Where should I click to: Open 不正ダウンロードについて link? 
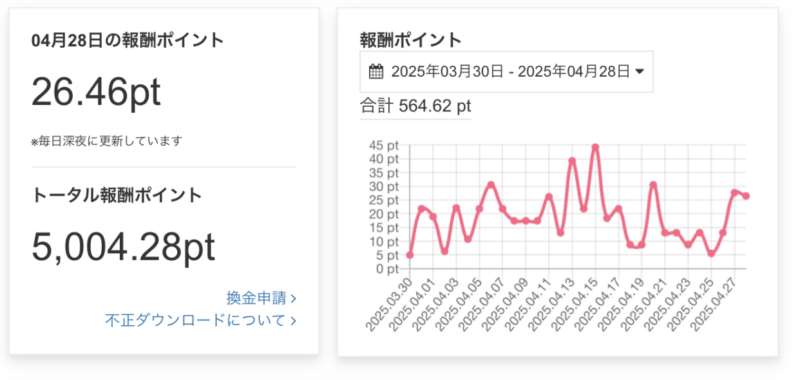[194, 320]
